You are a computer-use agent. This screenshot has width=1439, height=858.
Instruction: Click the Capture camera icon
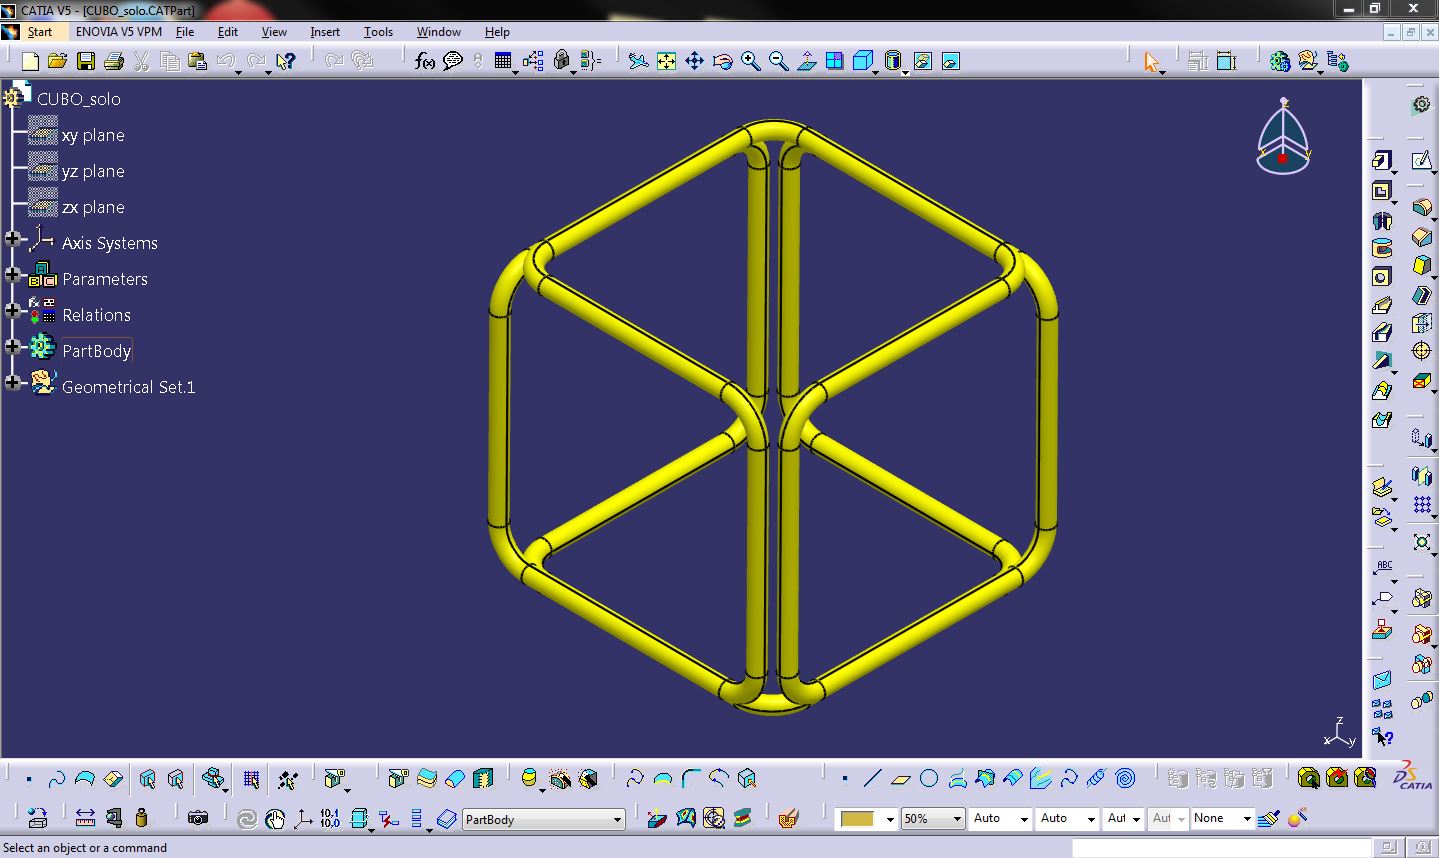pyautogui.click(x=198, y=818)
